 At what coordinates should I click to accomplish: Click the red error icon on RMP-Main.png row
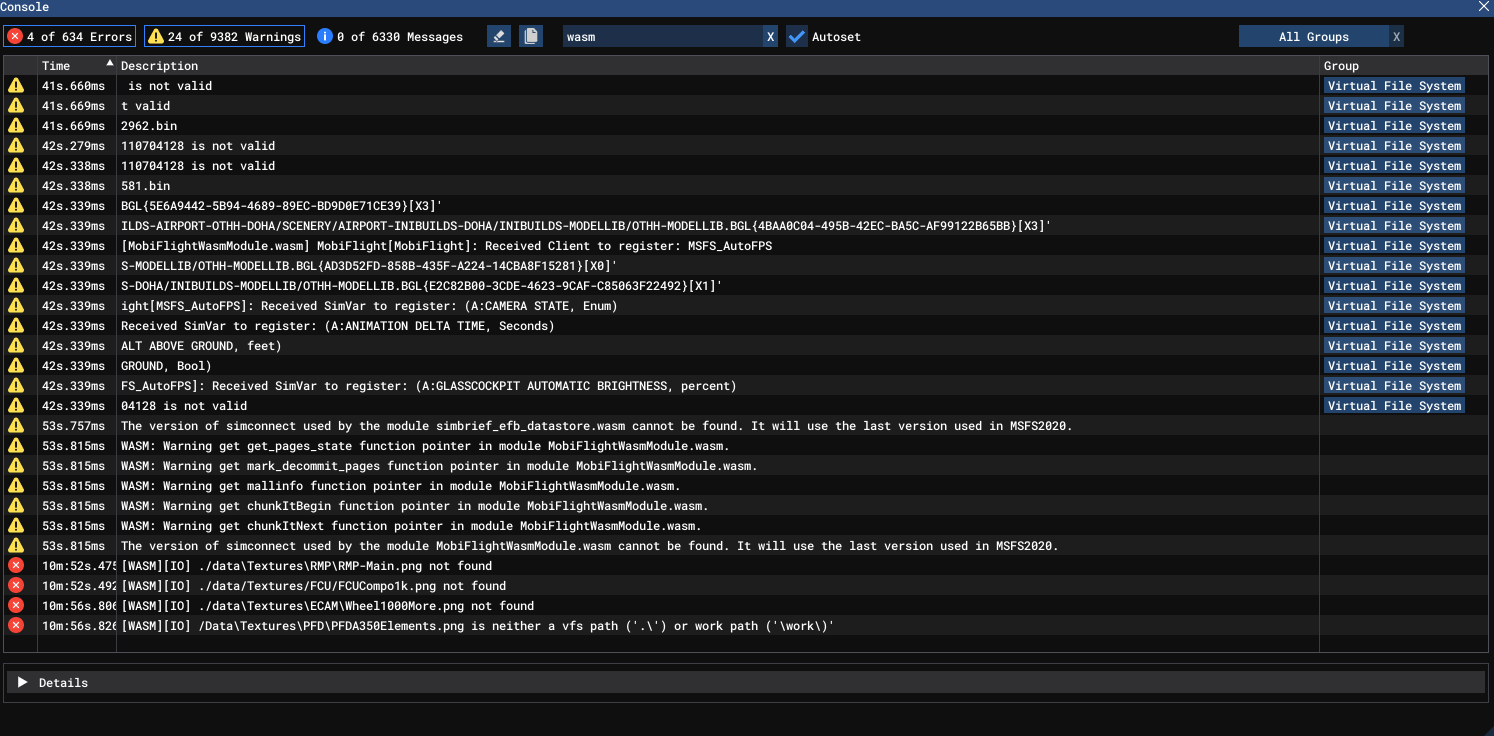pyautogui.click(x=16, y=566)
